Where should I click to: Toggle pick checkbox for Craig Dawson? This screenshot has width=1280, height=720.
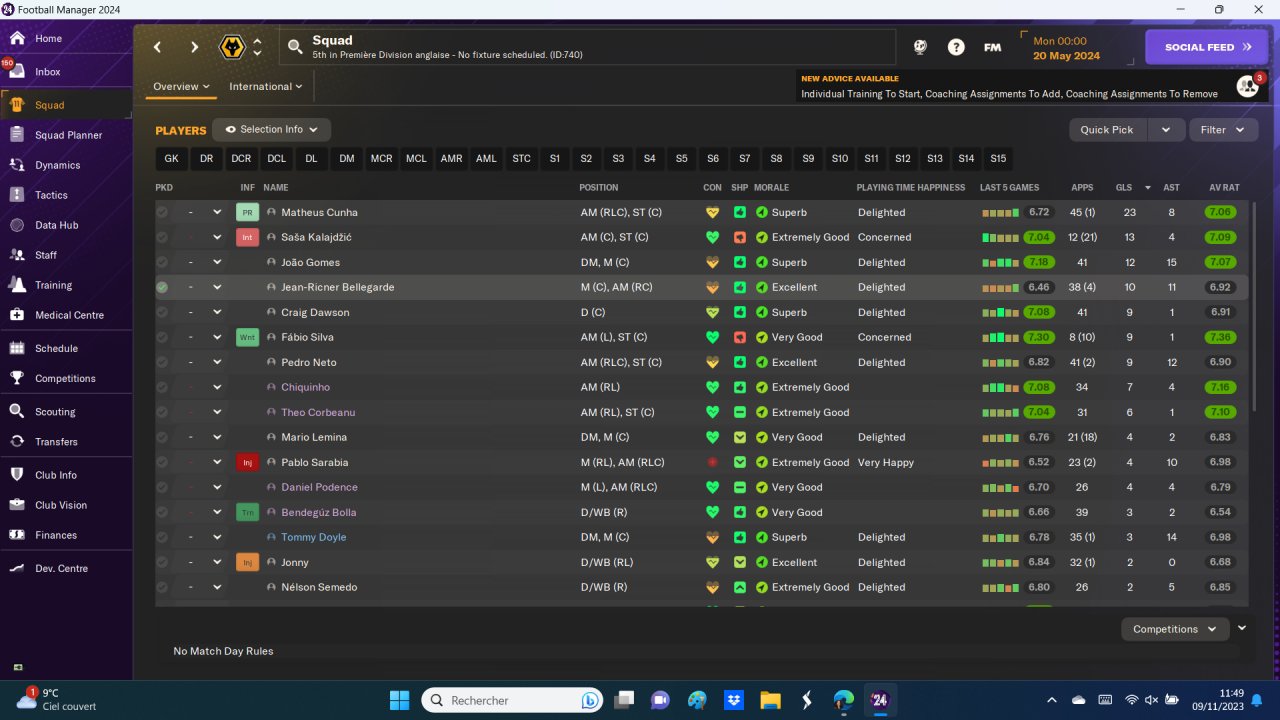[162, 312]
